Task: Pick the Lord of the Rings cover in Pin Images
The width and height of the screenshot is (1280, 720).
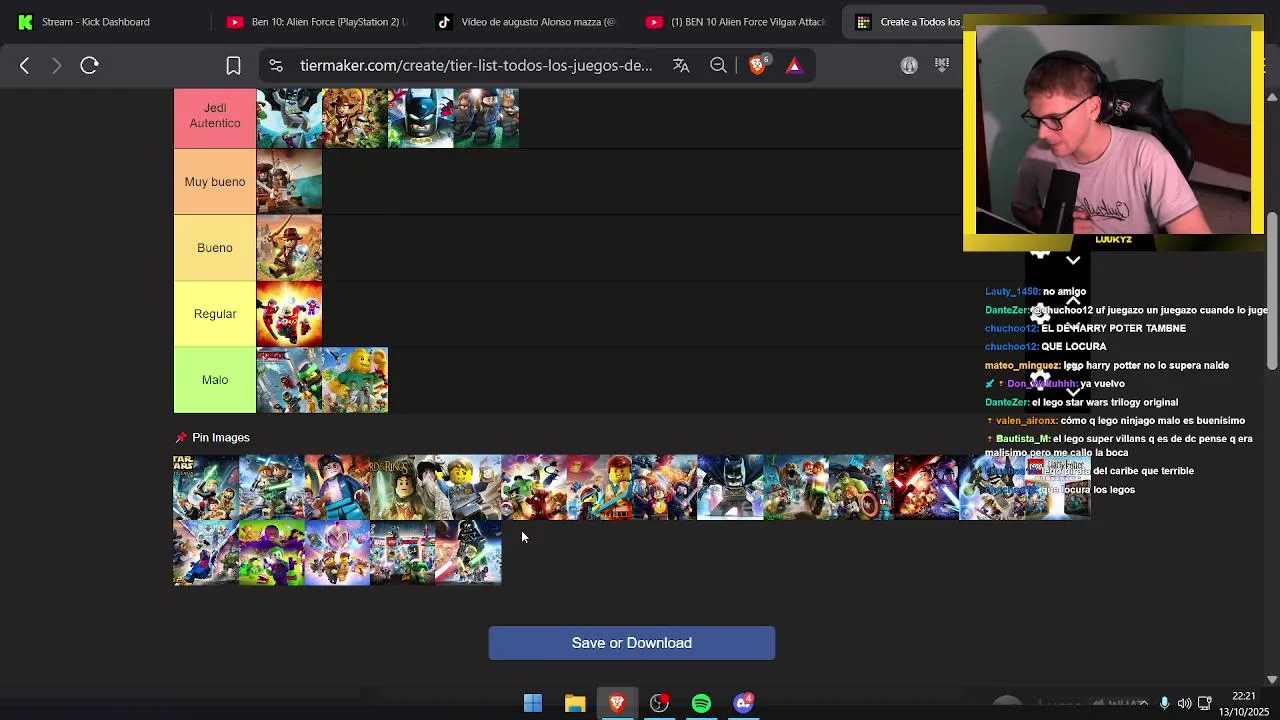Action: tap(402, 488)
